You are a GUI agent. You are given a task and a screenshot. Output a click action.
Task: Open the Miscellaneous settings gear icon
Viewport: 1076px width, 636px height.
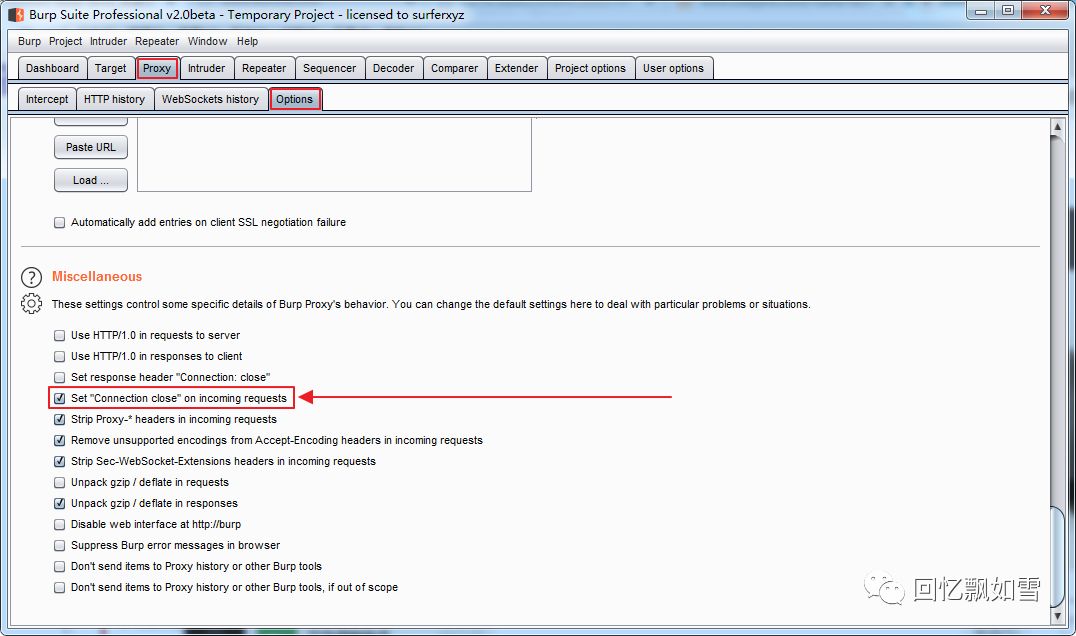32,303
